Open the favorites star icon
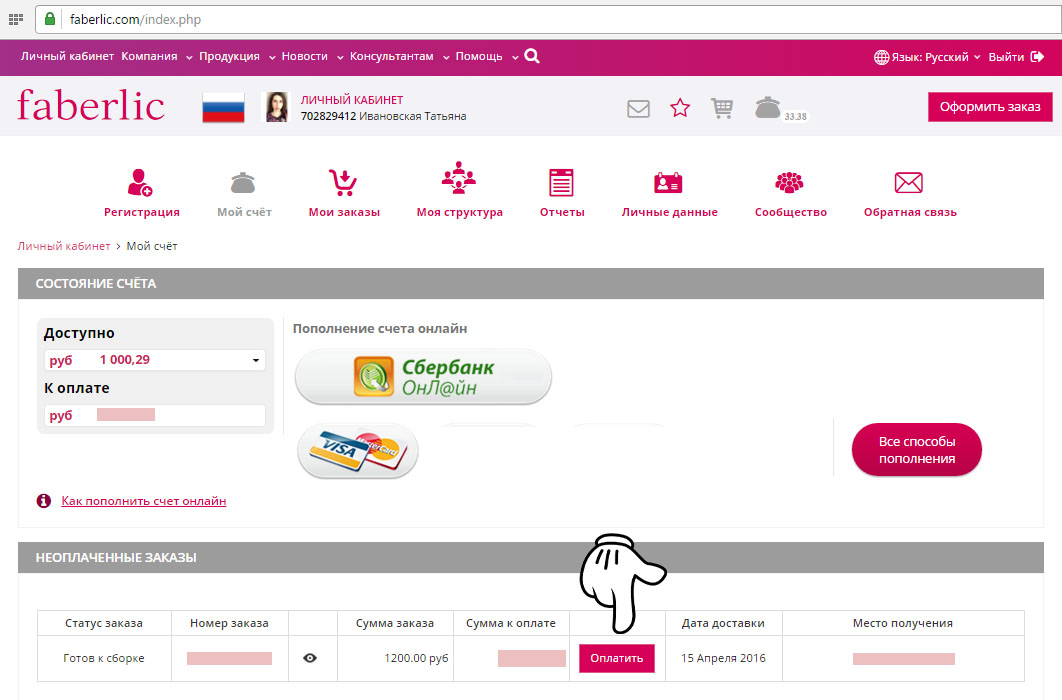Viewport: 1062px width, 700px height. tap(680, 108)
